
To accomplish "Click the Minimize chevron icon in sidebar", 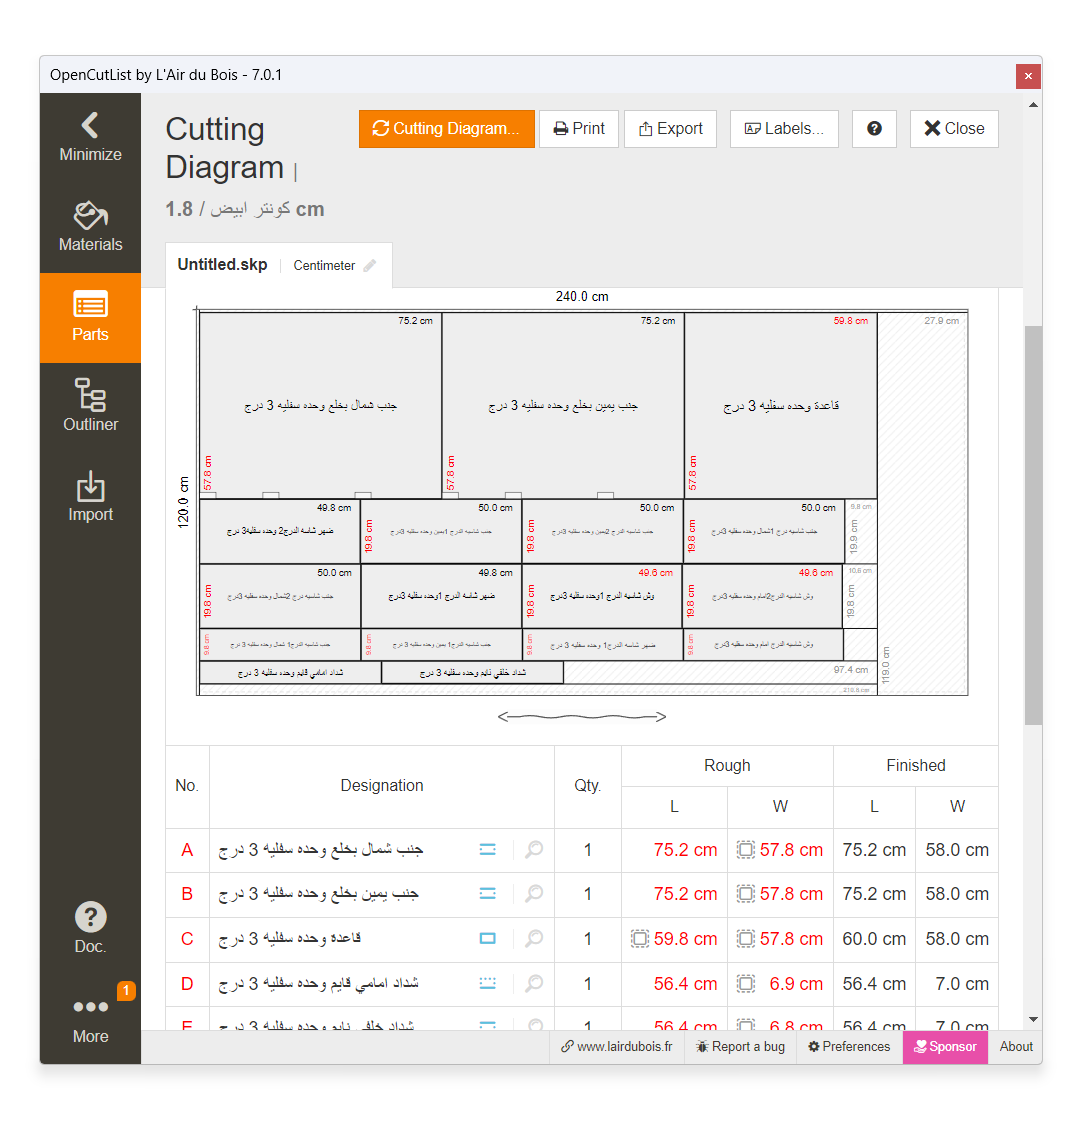I will point(90,126).
